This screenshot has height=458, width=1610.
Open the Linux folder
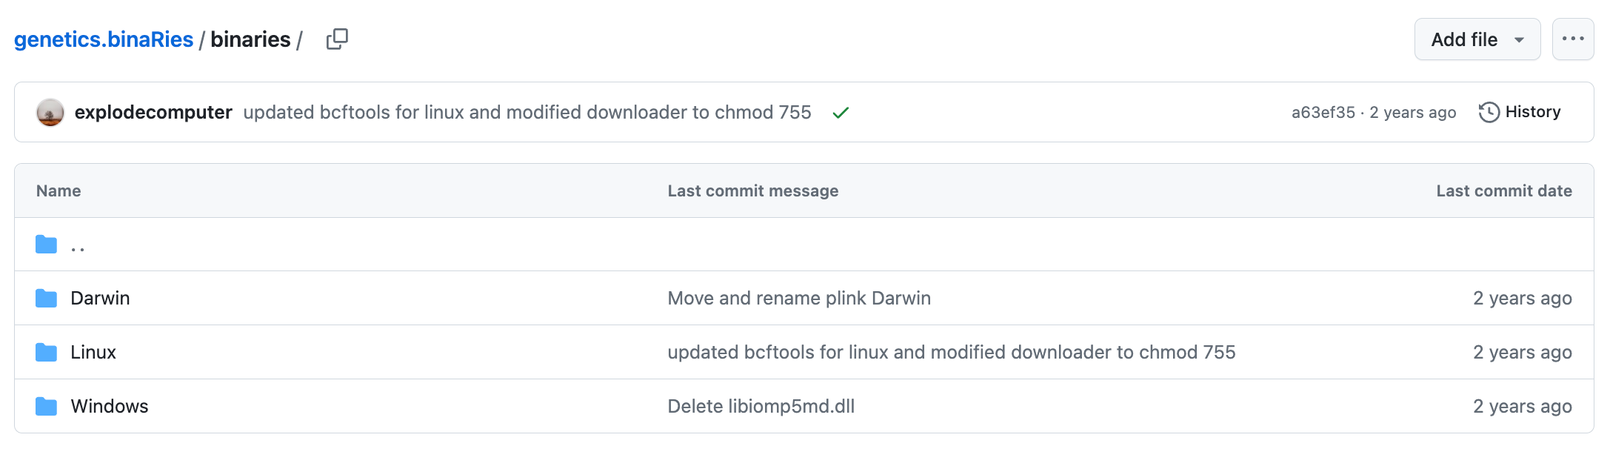click(x=93, y=352)
